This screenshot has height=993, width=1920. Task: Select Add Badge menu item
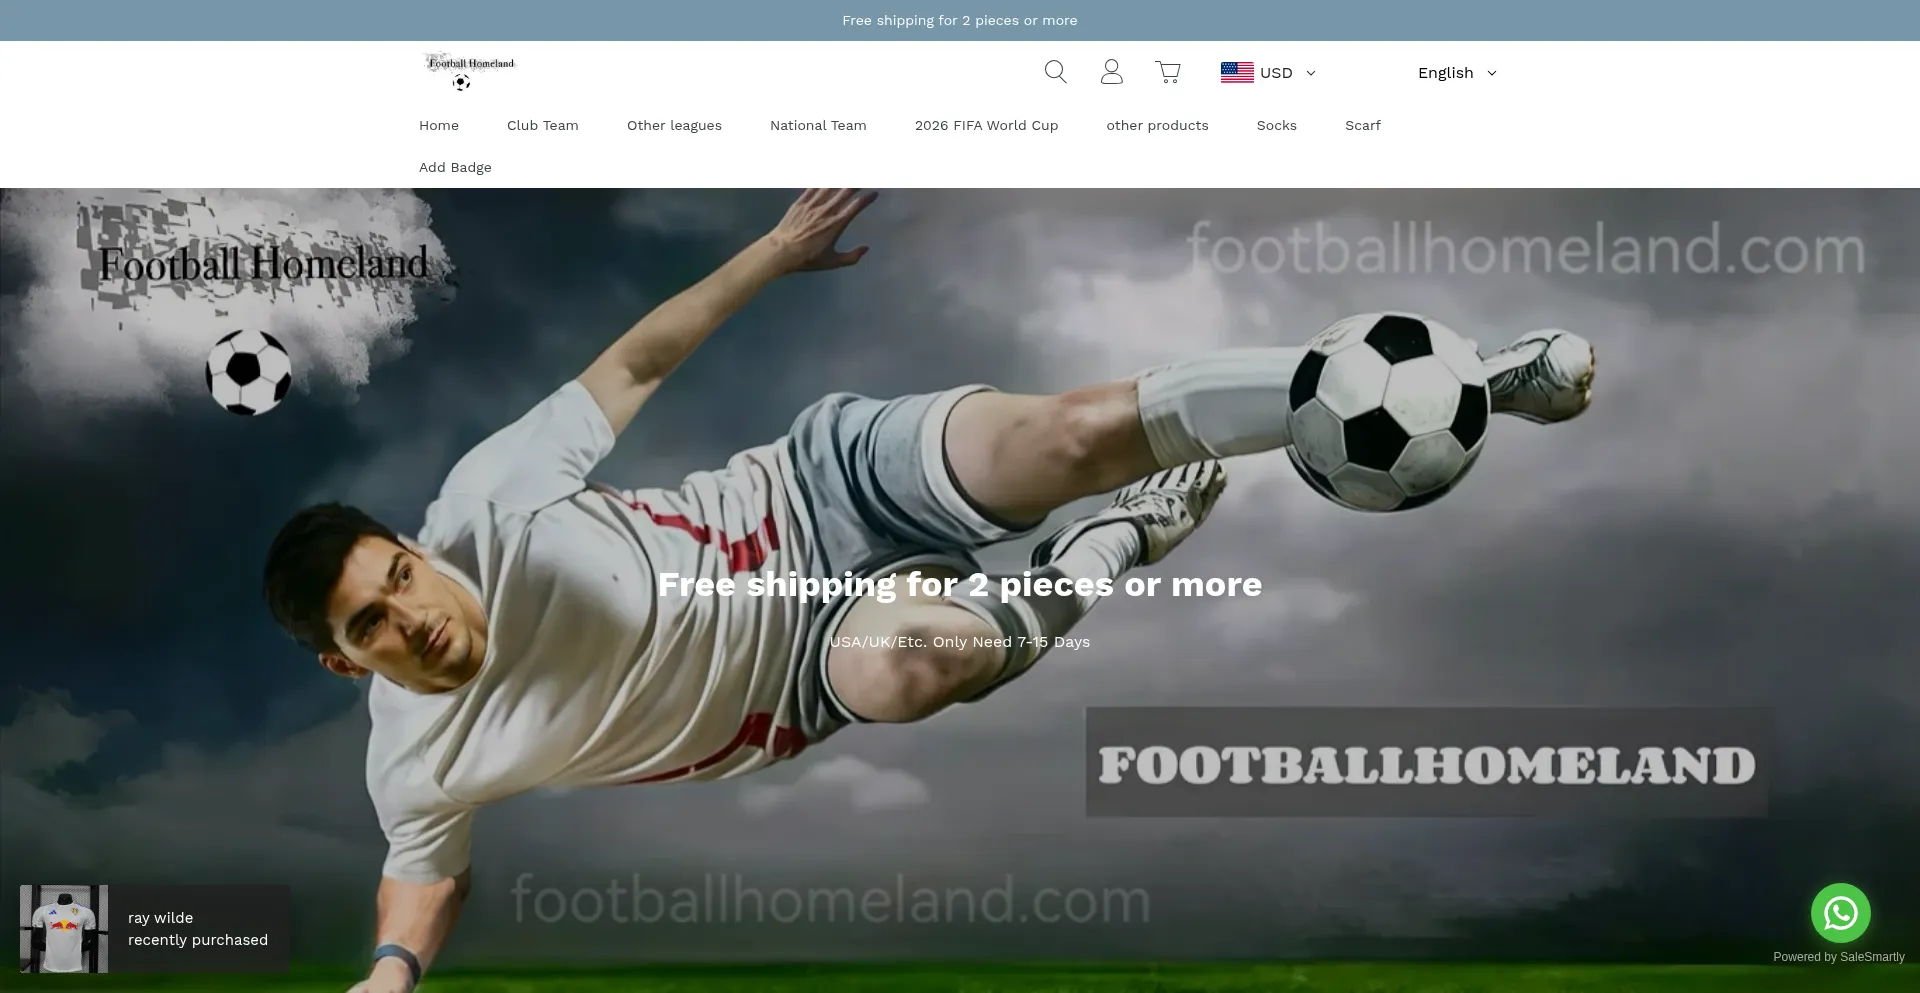455,167
